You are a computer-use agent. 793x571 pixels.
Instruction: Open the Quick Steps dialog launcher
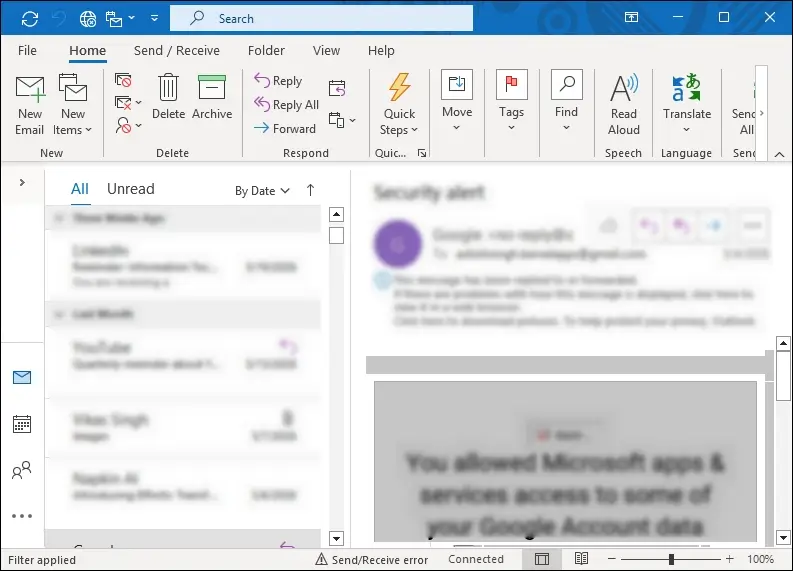tap(422, 153)
